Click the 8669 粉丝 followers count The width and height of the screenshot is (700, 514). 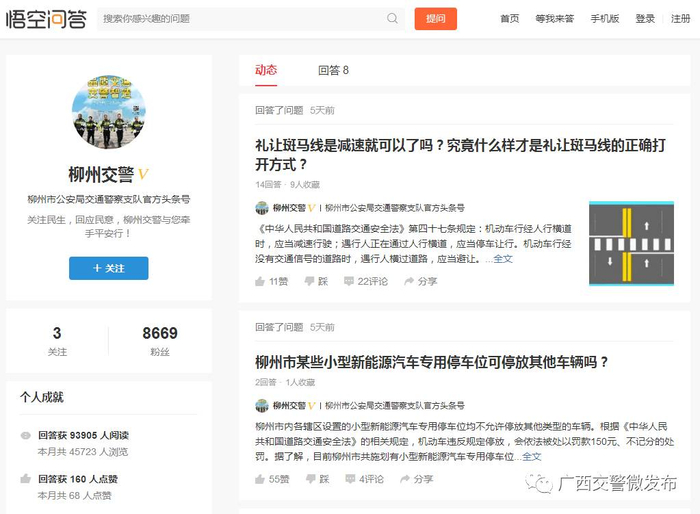pos(160,341)
